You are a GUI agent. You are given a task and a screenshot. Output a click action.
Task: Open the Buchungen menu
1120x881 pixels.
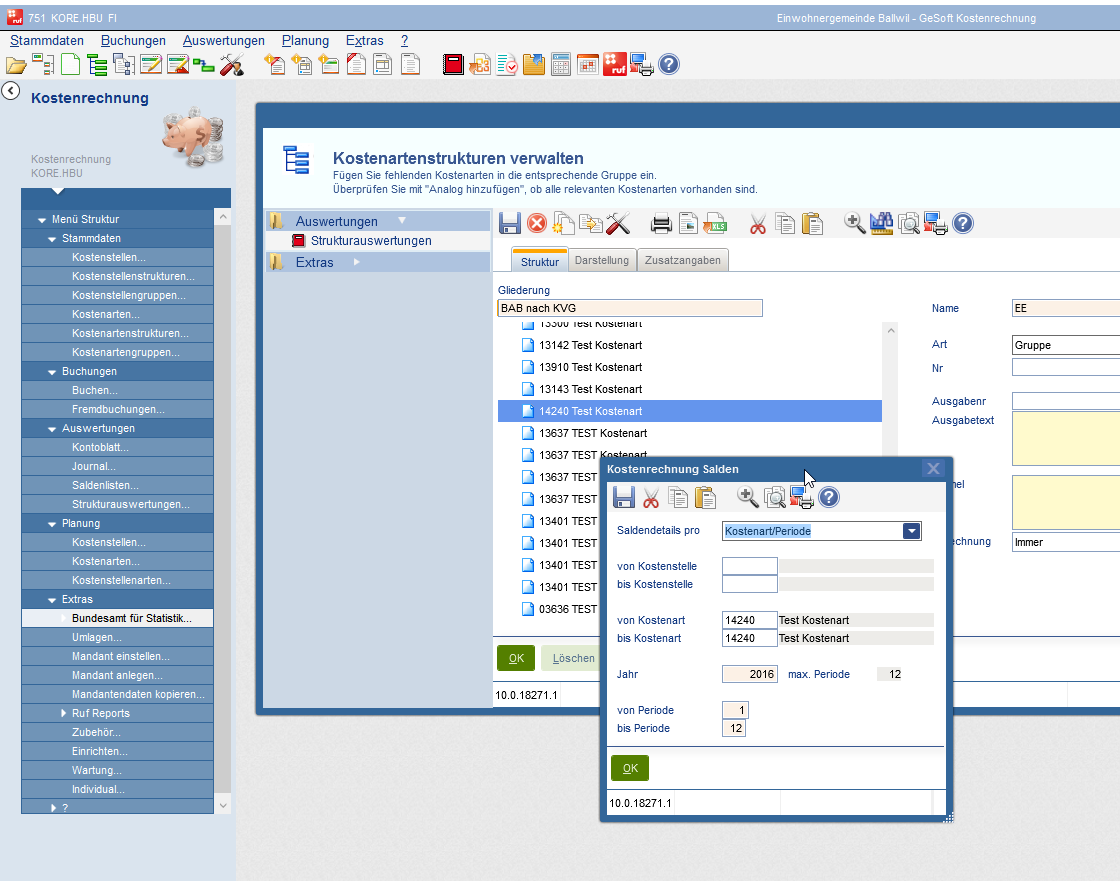coord(133,41)
